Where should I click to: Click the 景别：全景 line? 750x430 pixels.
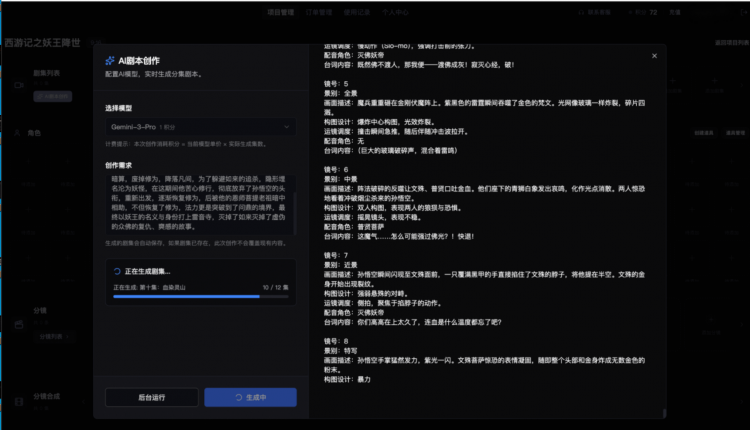[341, 93]
